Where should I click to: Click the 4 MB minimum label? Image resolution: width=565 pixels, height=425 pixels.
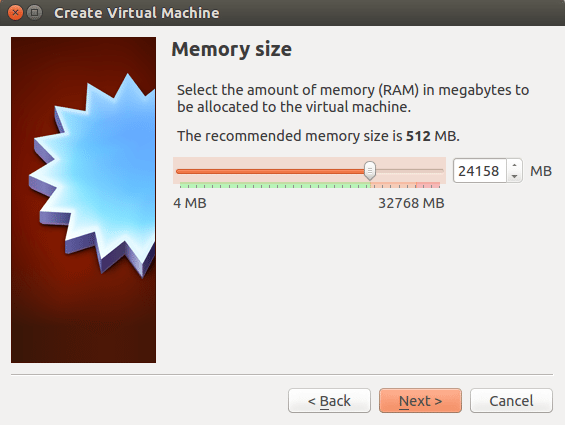(190, 203)
